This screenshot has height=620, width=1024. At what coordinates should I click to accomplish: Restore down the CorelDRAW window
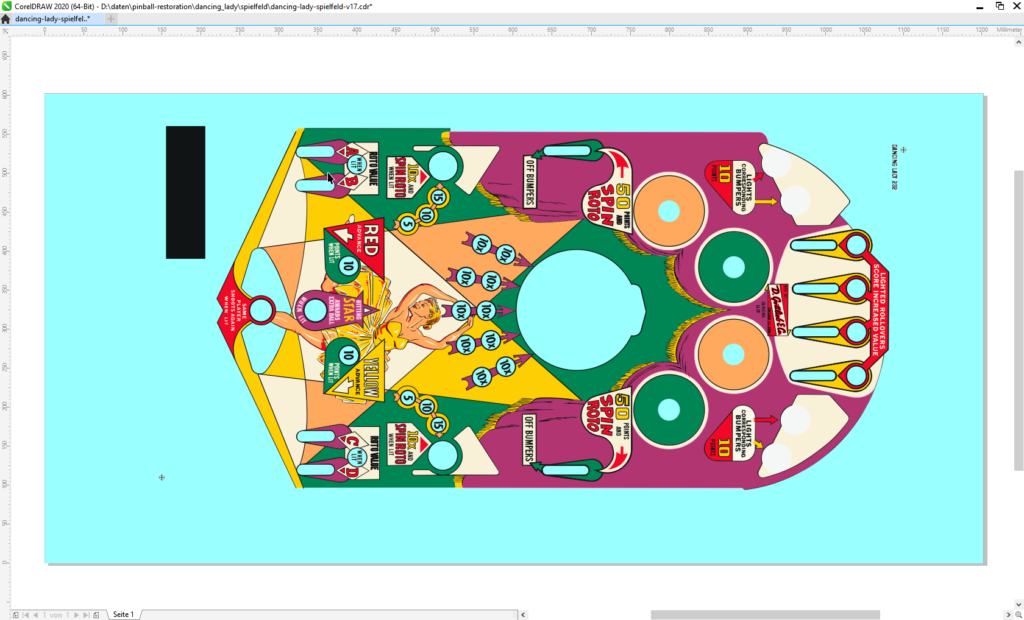tap(999, 6)
